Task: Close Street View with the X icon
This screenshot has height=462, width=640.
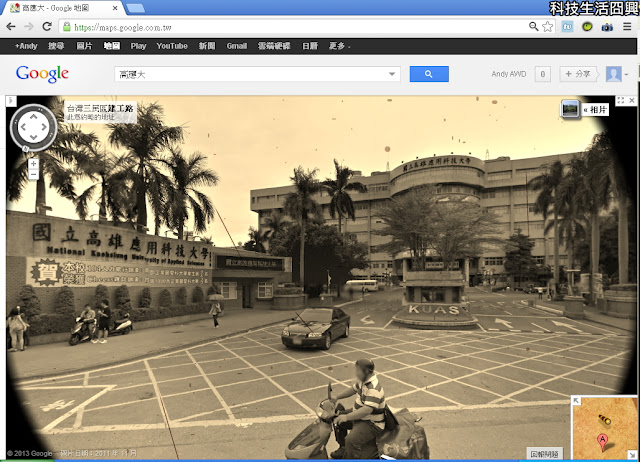Action: [x=632, y=100]
